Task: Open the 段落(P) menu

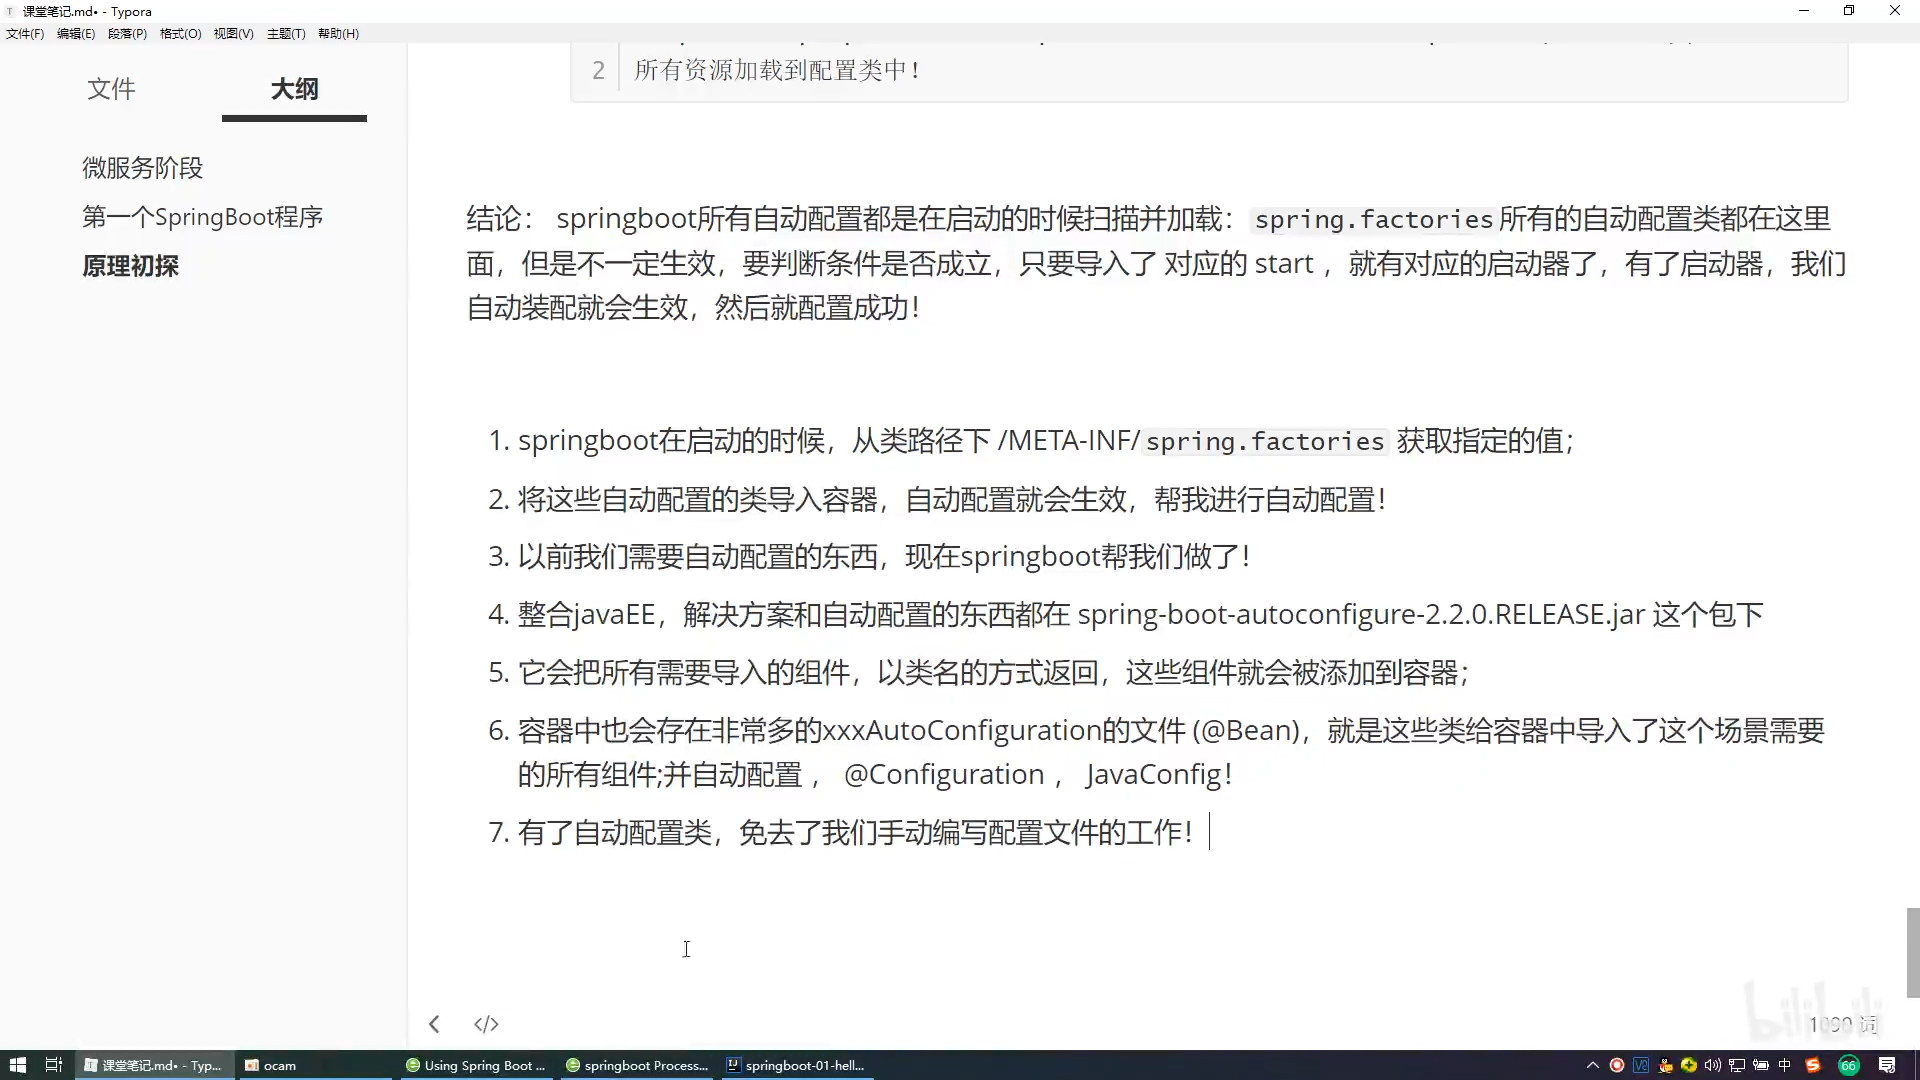Action: coord(127,33)
